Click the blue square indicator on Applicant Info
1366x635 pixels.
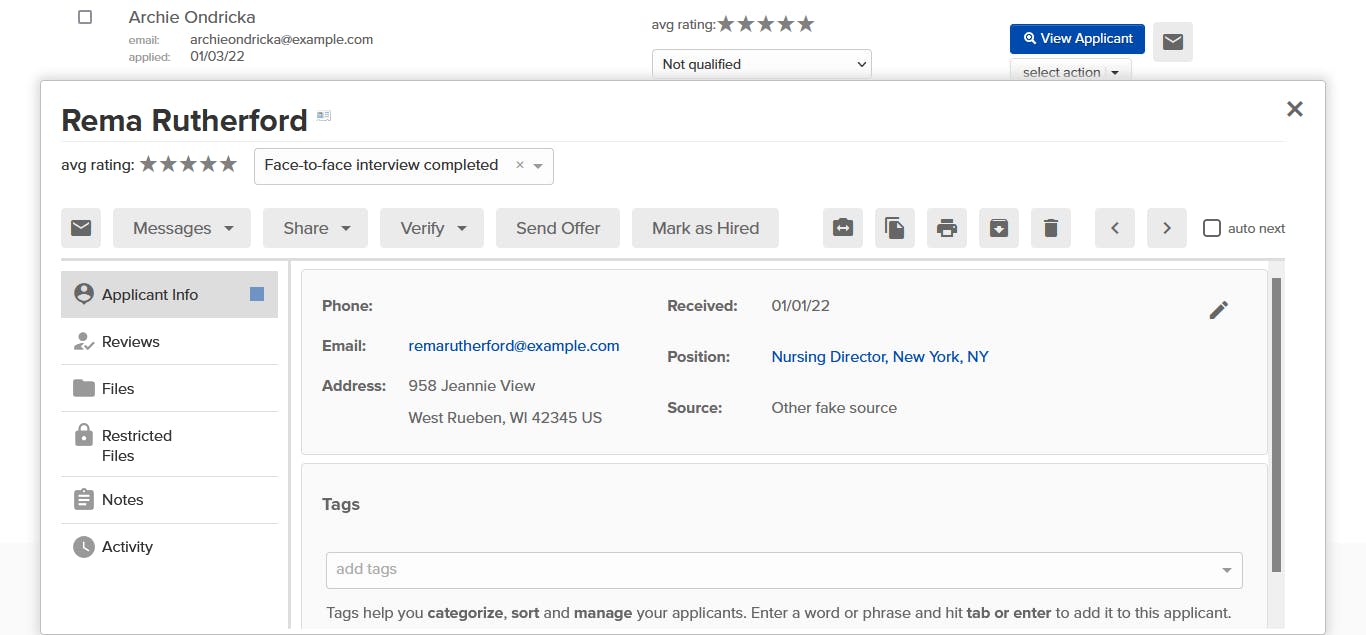click(x=257, y=294)
